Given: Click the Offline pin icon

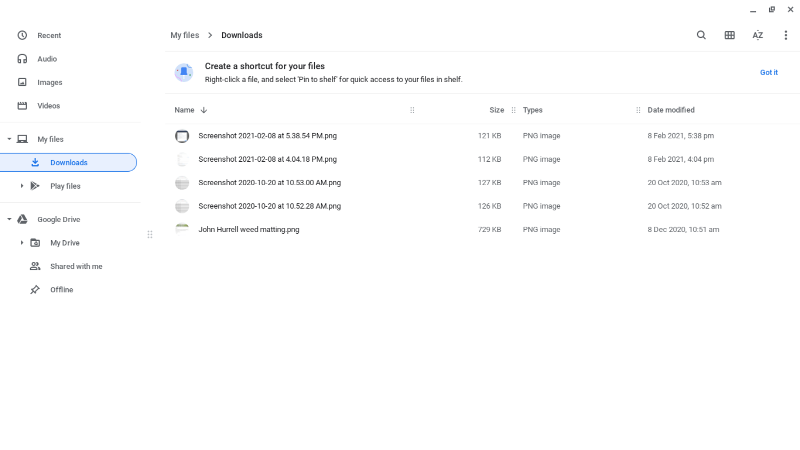Looking at the screenshot, I should pyautogui.click(x=35, y=290).
